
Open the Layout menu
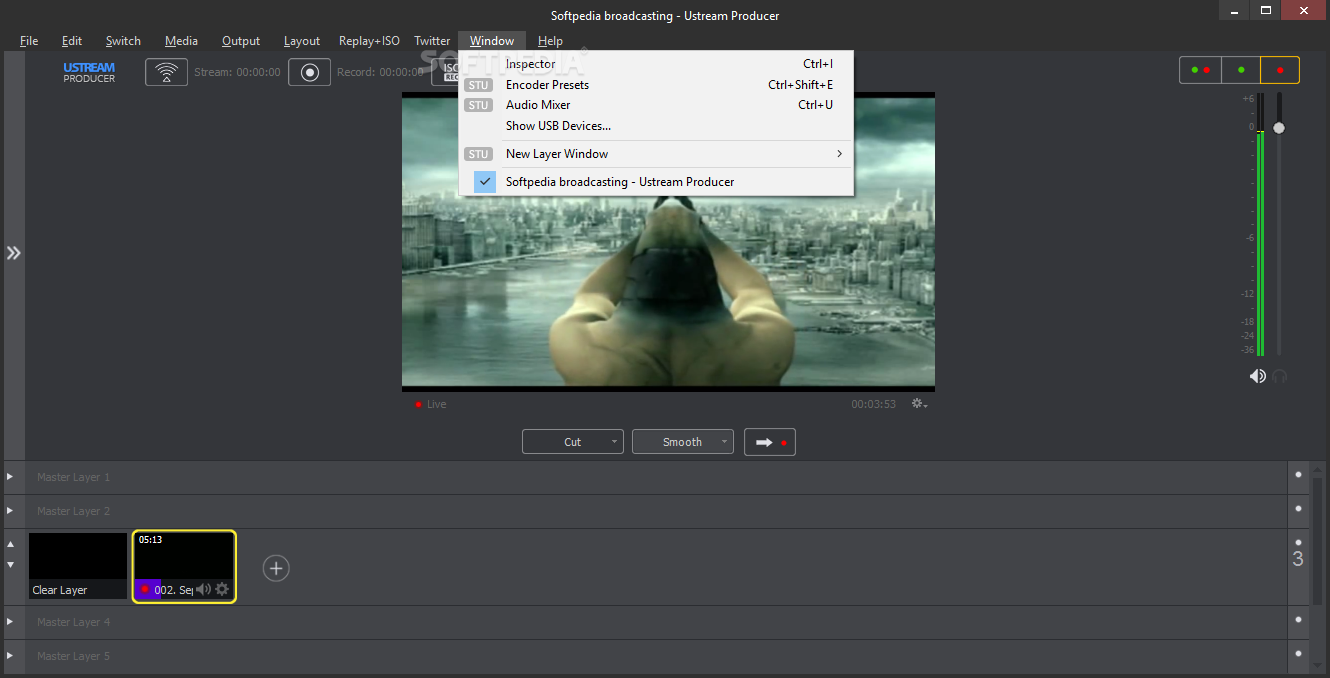point(302,41)
